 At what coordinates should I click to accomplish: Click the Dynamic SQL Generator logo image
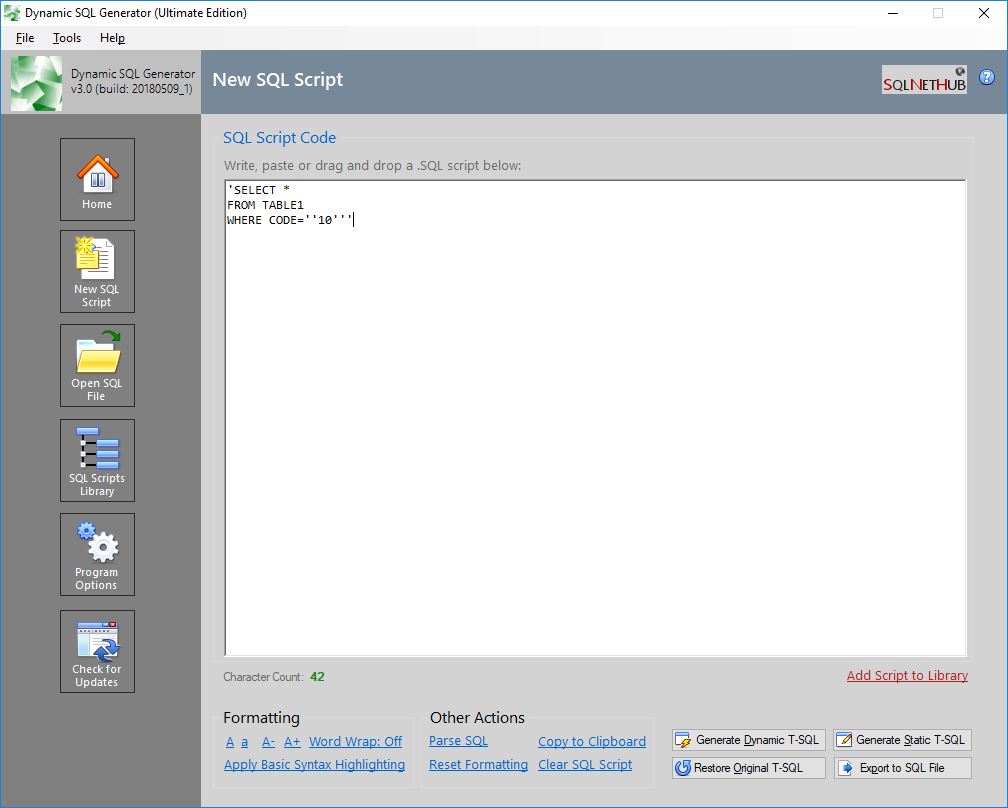tap(37, 82)
